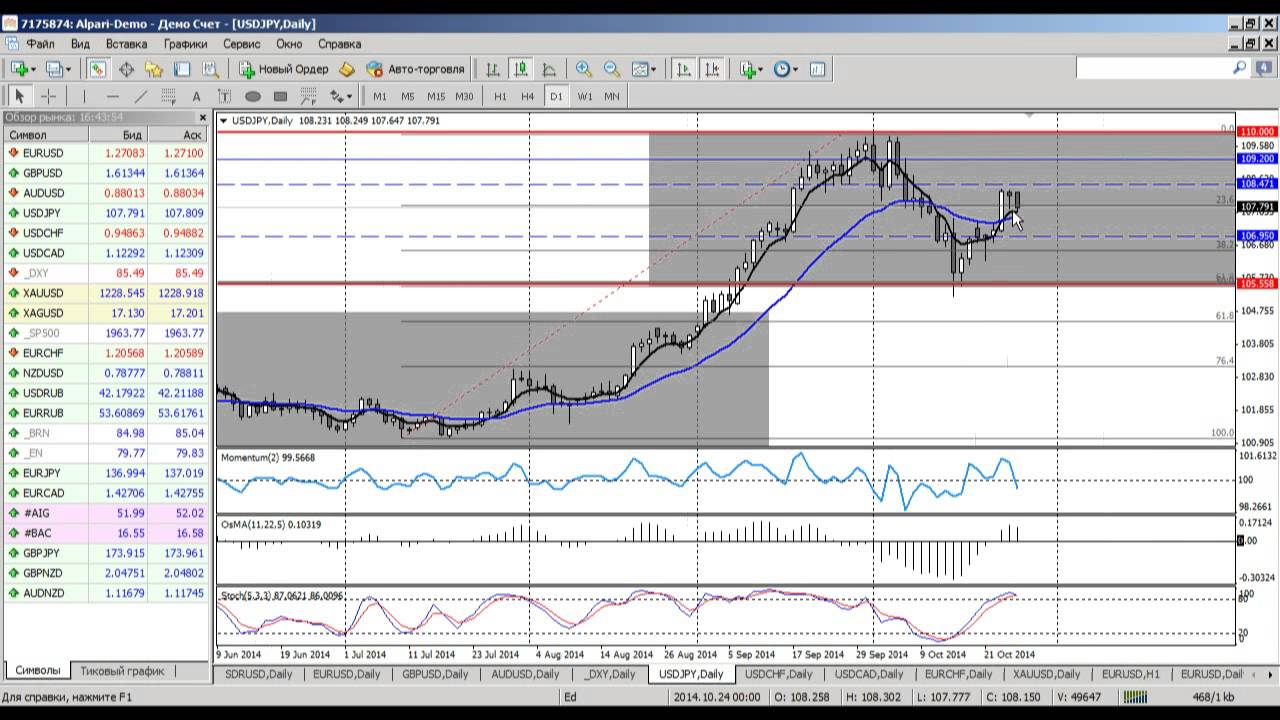Switch timeframe to H4
The width and height of the screenshot is (1280, 720).
(527, 96)
